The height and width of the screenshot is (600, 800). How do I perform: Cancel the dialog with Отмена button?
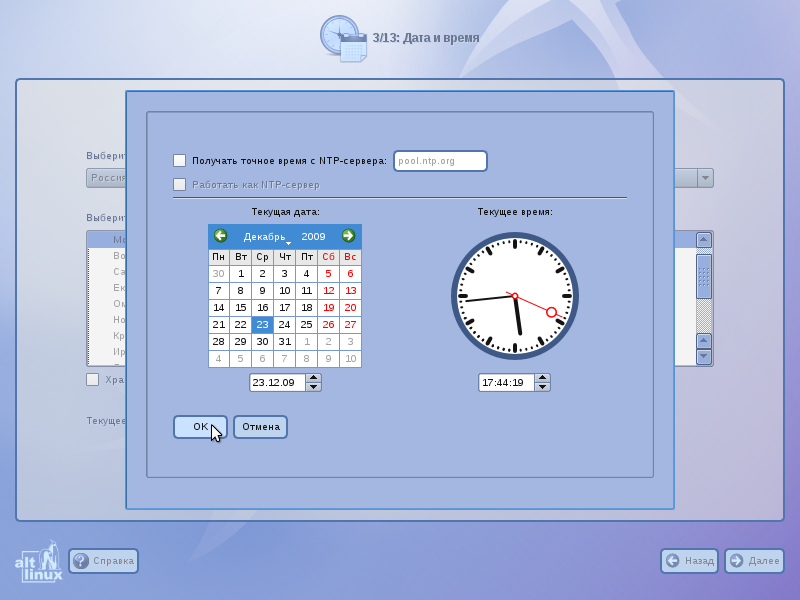point(261,427)
